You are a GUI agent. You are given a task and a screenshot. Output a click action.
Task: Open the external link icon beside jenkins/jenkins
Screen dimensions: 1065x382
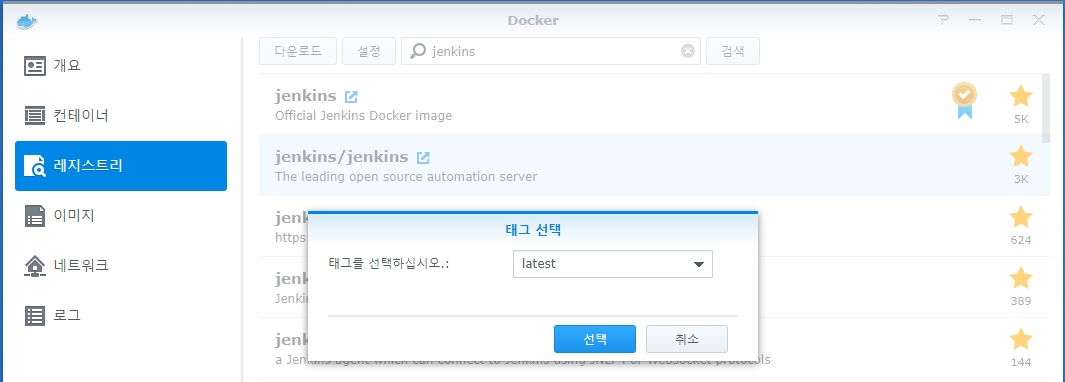tap(423, 158)
